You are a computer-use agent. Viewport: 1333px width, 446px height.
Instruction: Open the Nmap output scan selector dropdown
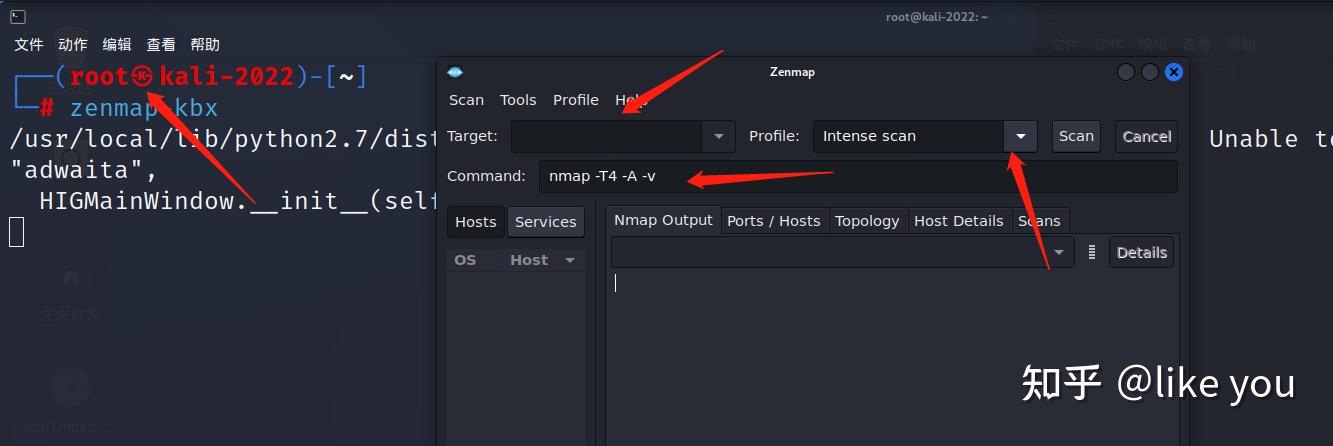[x=1058, y=252]
